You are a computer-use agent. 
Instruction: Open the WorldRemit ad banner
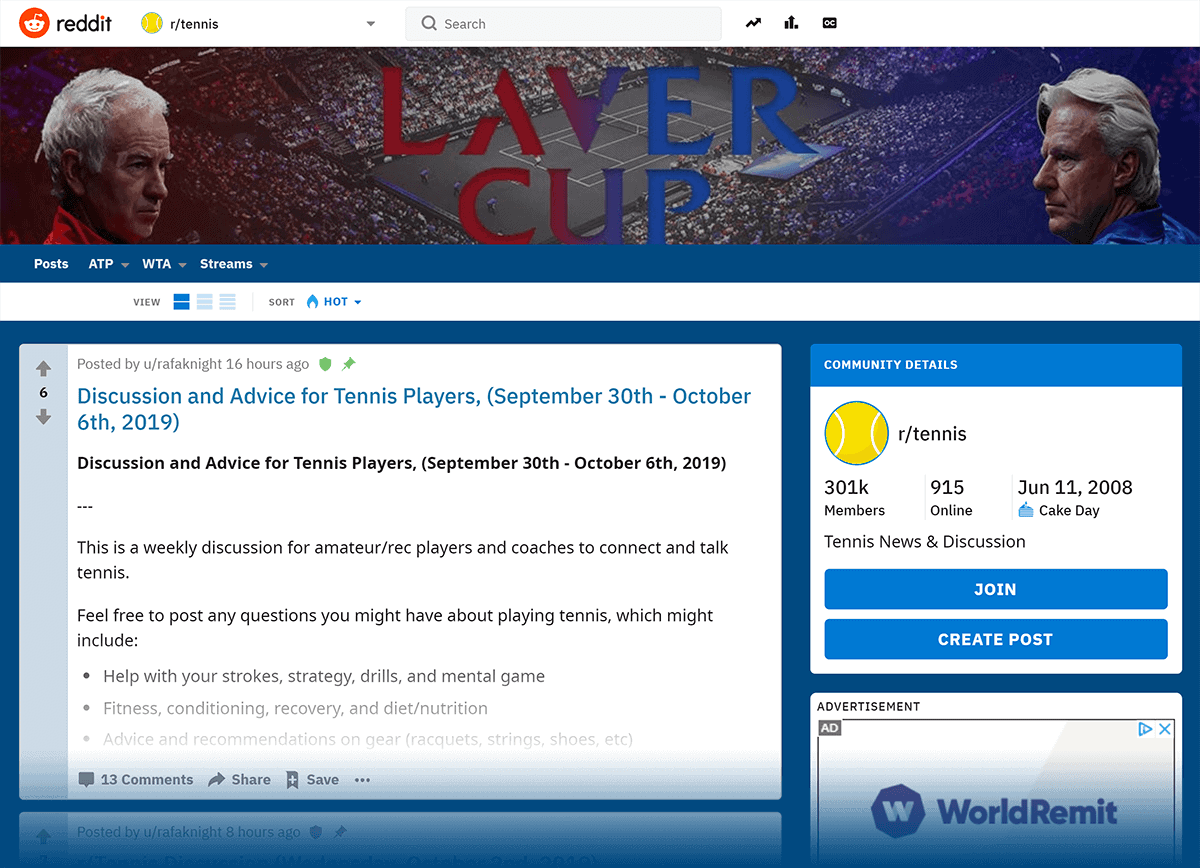coord(996,794)
